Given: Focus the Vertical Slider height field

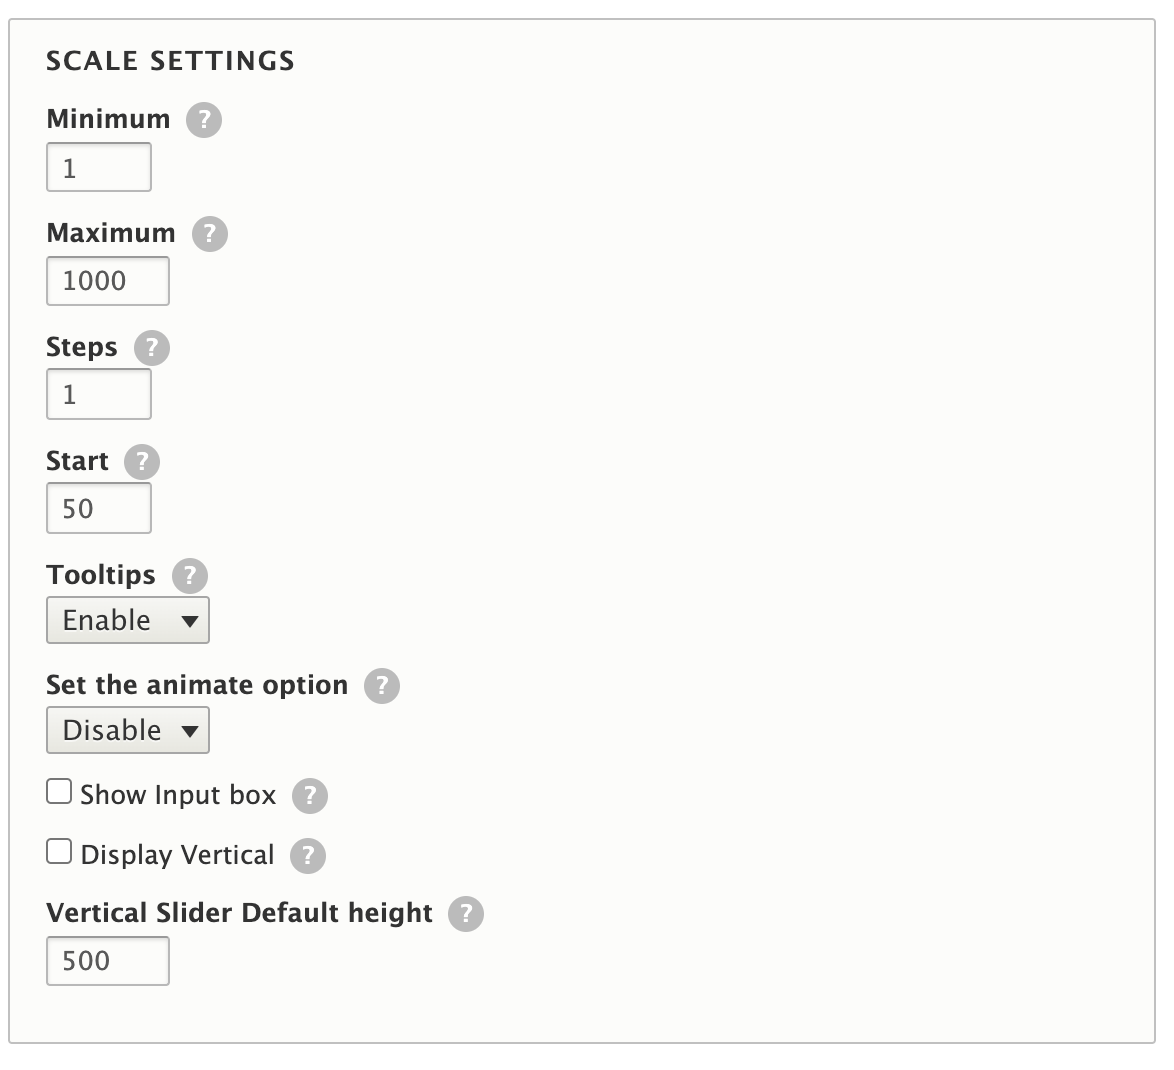Looking at the screenshot, I should point(108,961).
